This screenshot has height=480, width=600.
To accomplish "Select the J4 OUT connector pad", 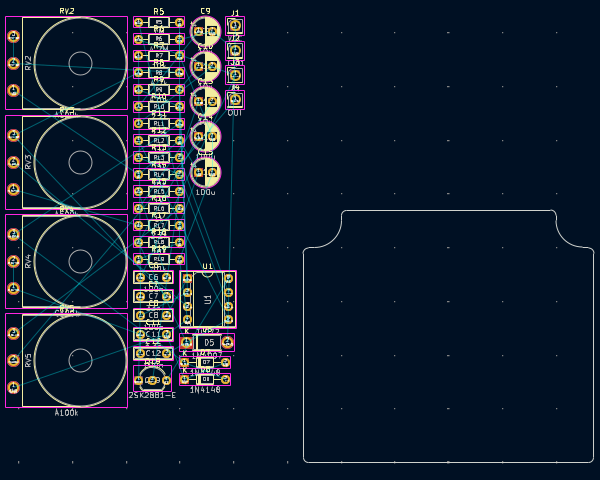I will point(235,100).
